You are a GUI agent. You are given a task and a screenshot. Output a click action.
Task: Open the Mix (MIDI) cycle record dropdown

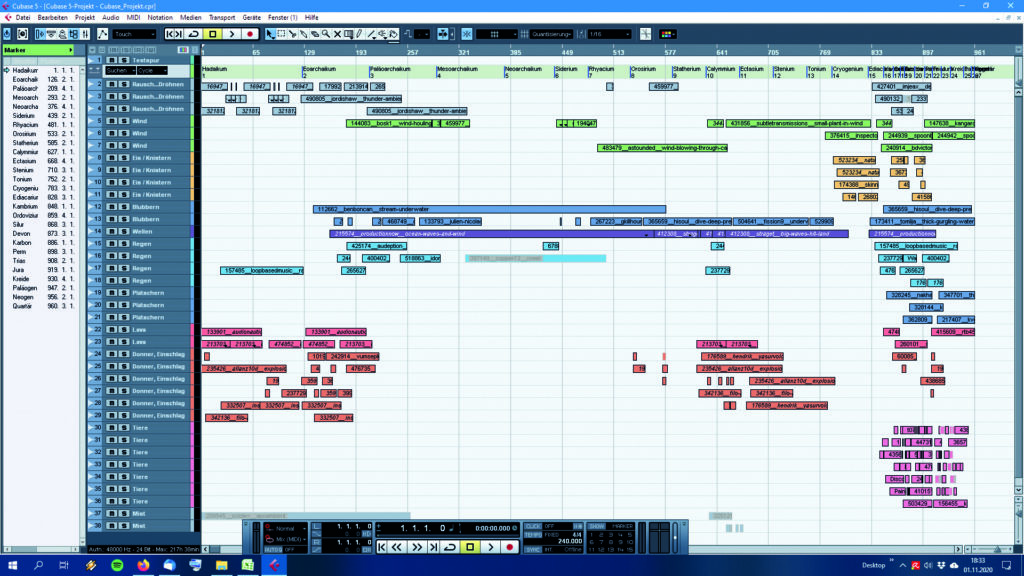(287, 539)
